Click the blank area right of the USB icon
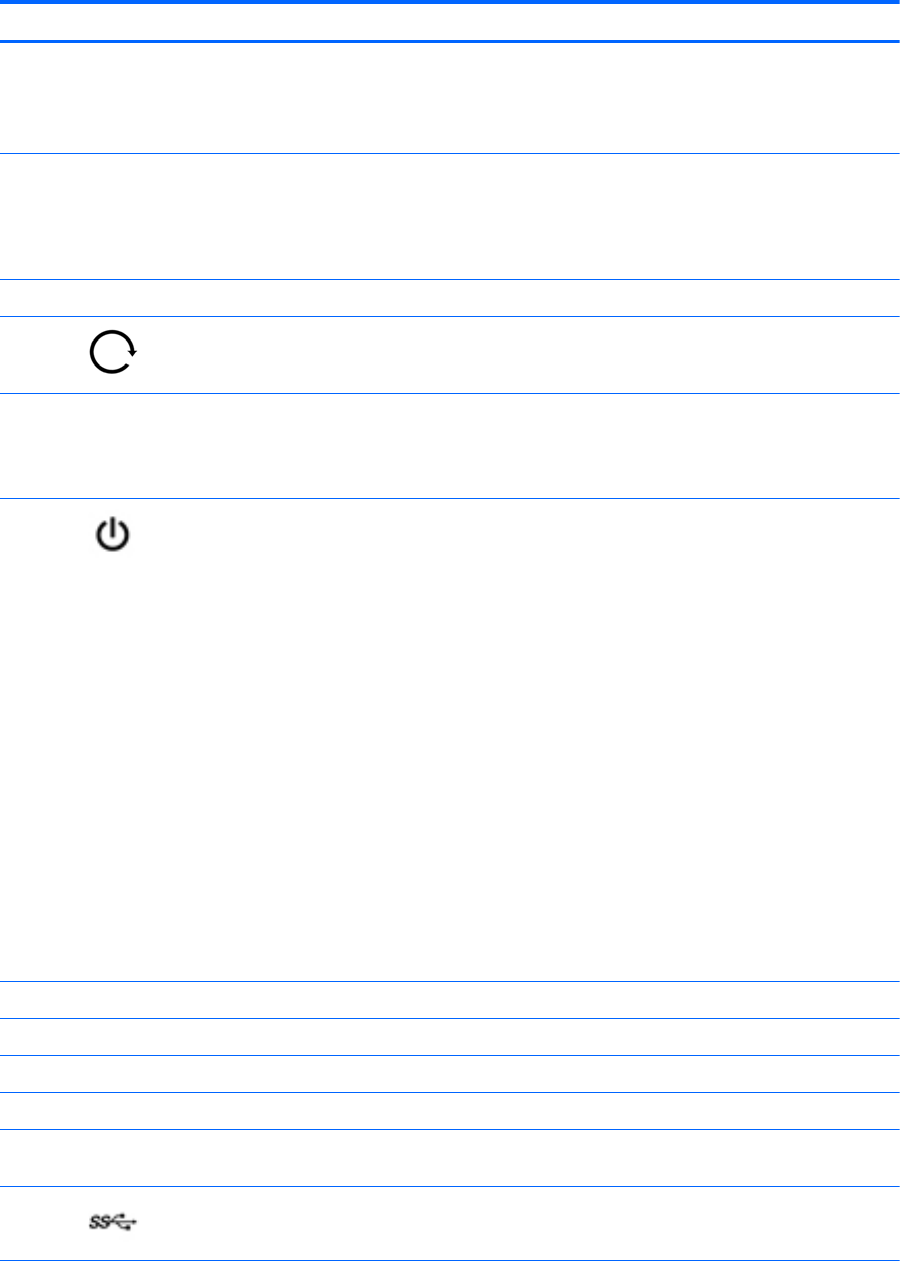 click(500, 1222)
